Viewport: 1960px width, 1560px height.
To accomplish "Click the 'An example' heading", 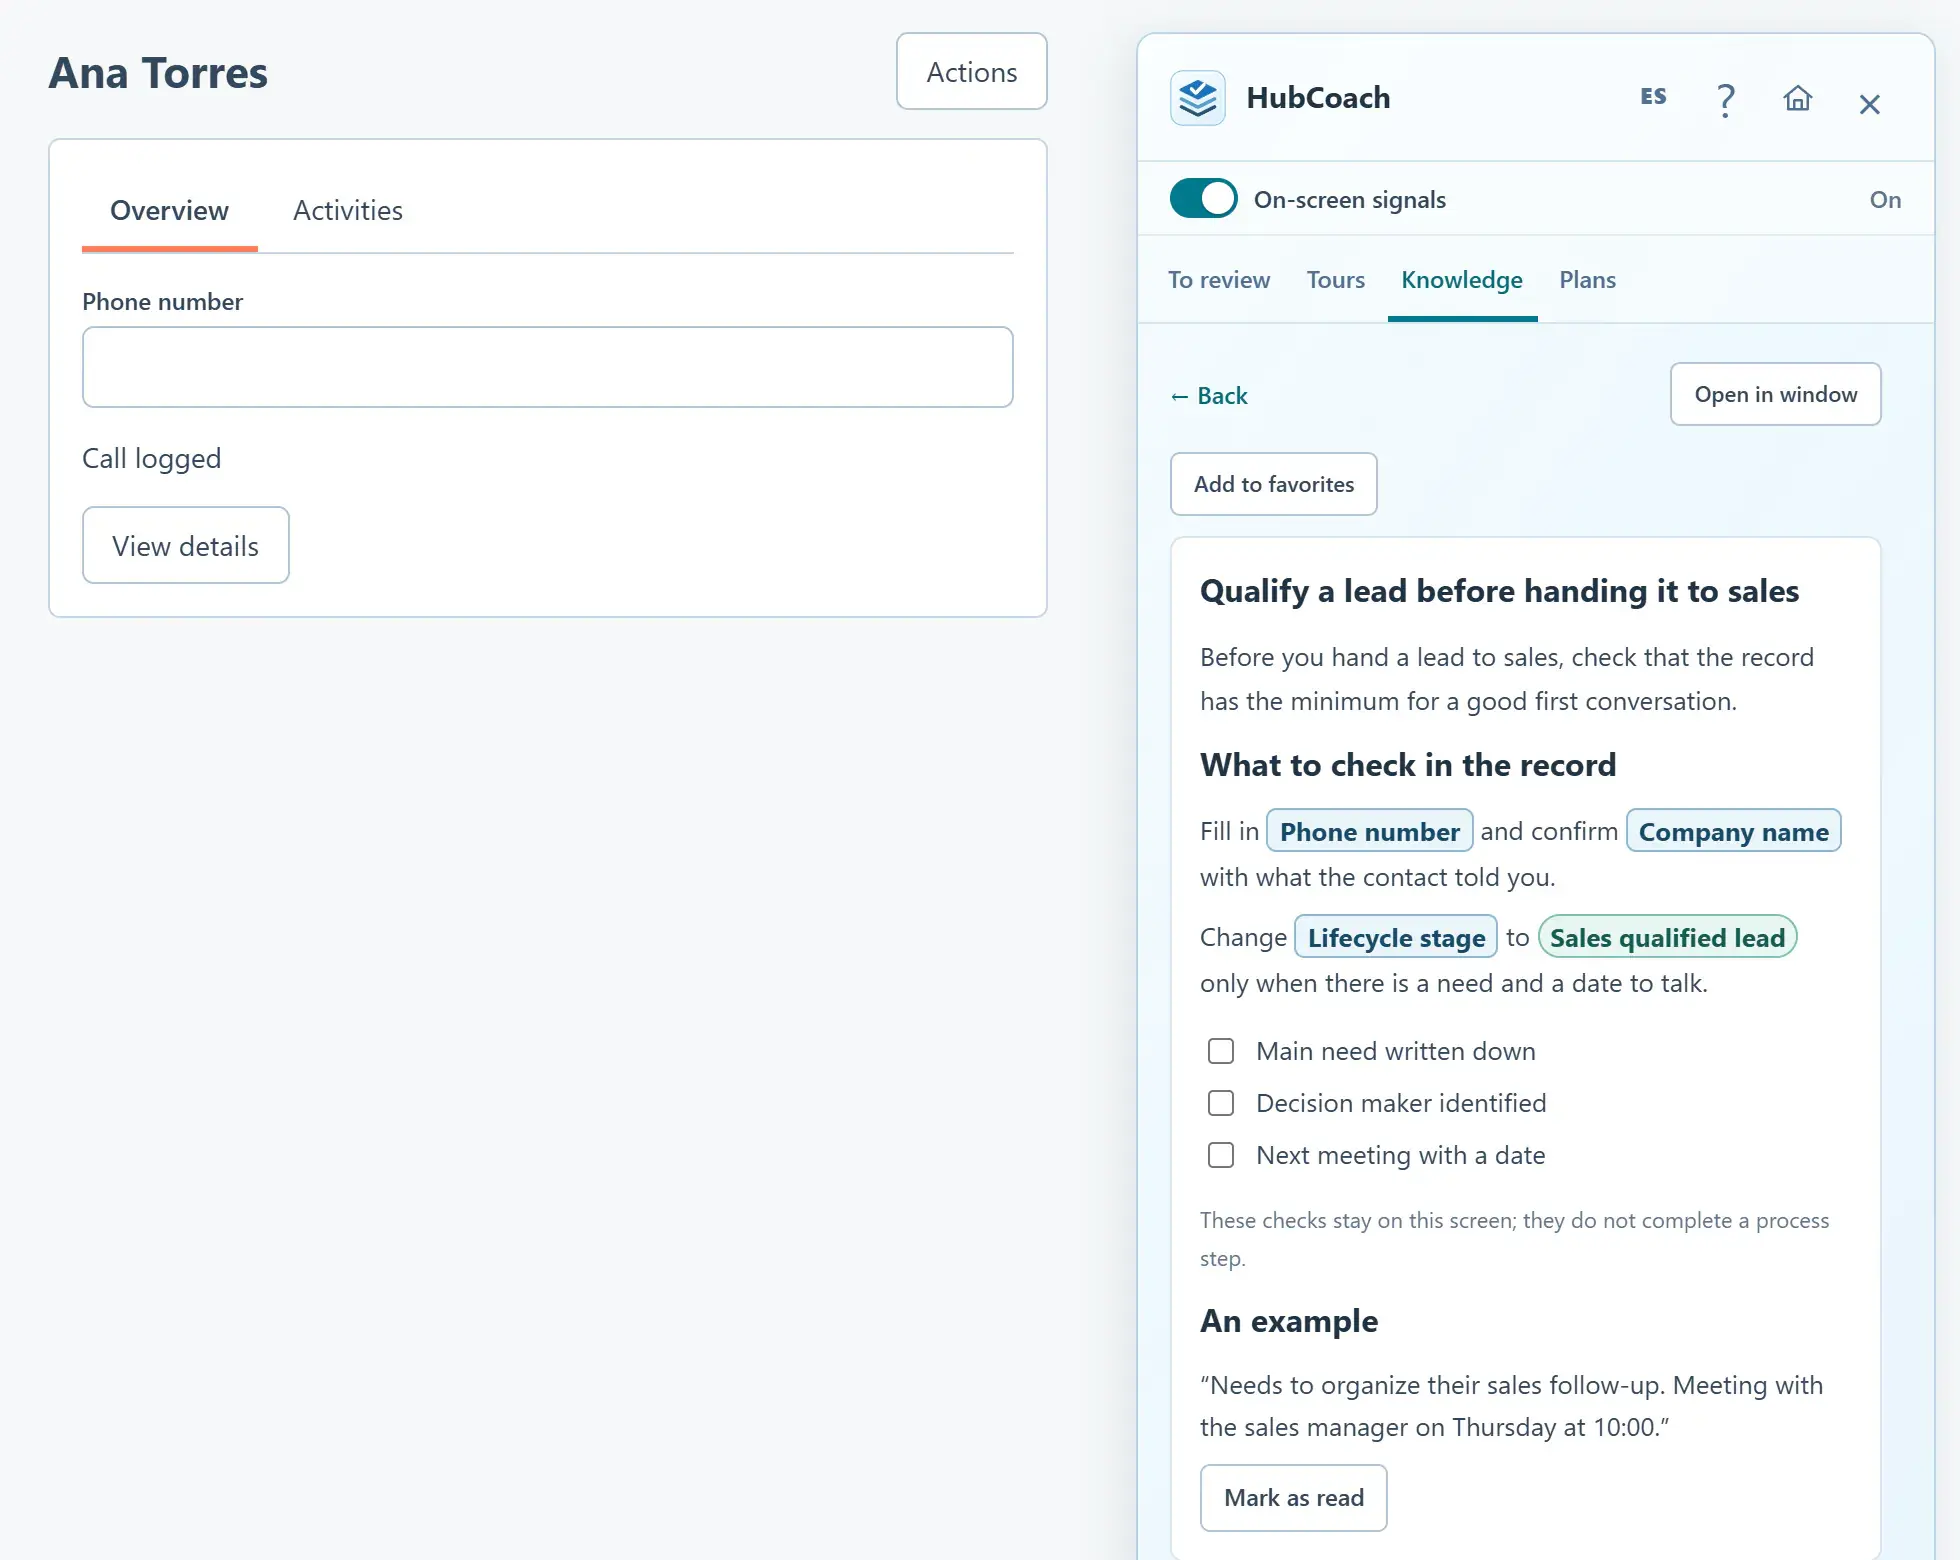I will pos(1288,1321).
